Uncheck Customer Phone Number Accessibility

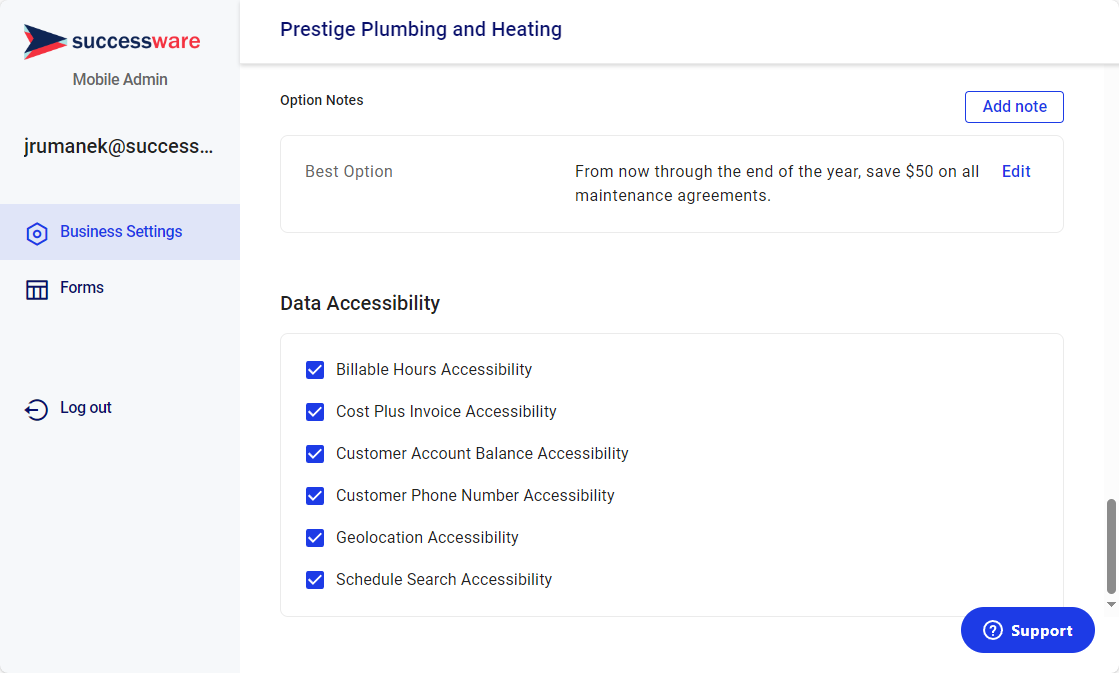tap(315, 496)
